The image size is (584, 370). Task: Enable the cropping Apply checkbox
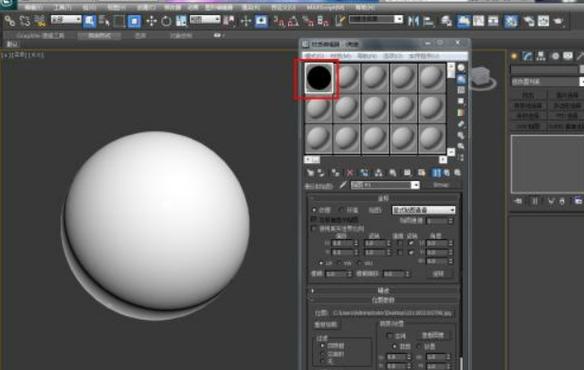tap(390, 336)
